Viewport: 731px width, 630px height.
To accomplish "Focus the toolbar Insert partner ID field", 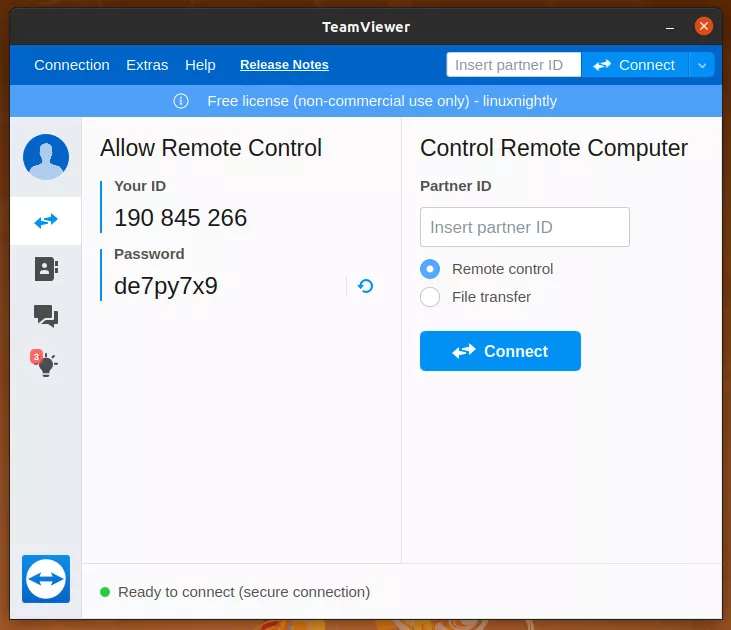I will (x=514, y=65).
